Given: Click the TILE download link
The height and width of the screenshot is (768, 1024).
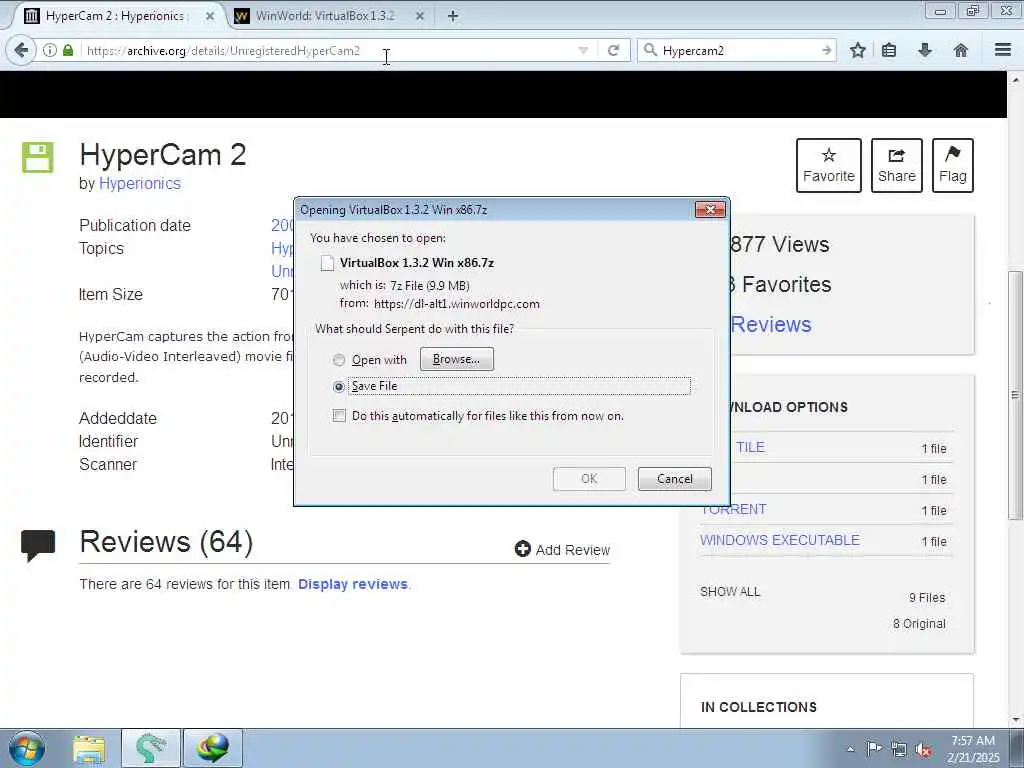Looking at the screenshot, I should [x=750, y=447].
